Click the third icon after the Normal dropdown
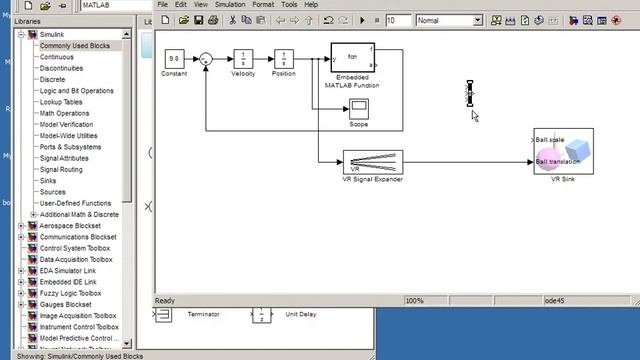Viewport: 640px width, 360px height. [525, 20]
